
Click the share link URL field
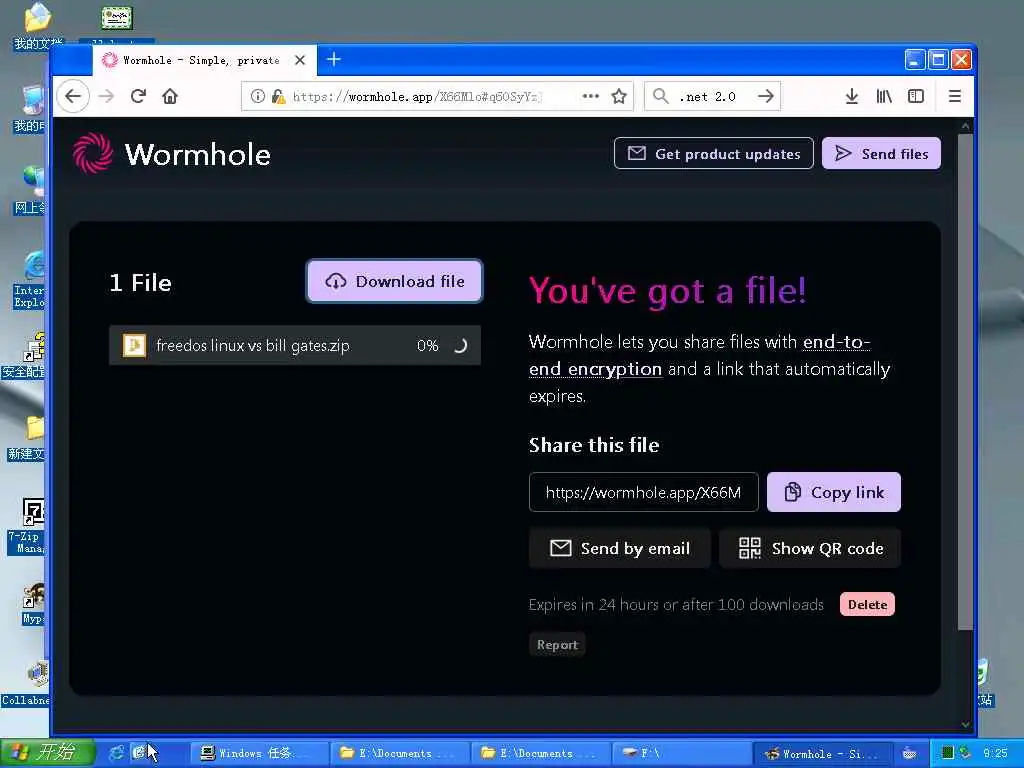tap(643, 492)
